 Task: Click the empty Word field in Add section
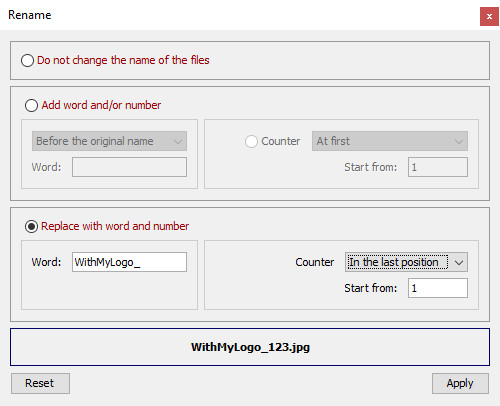[x=129, y=167]
